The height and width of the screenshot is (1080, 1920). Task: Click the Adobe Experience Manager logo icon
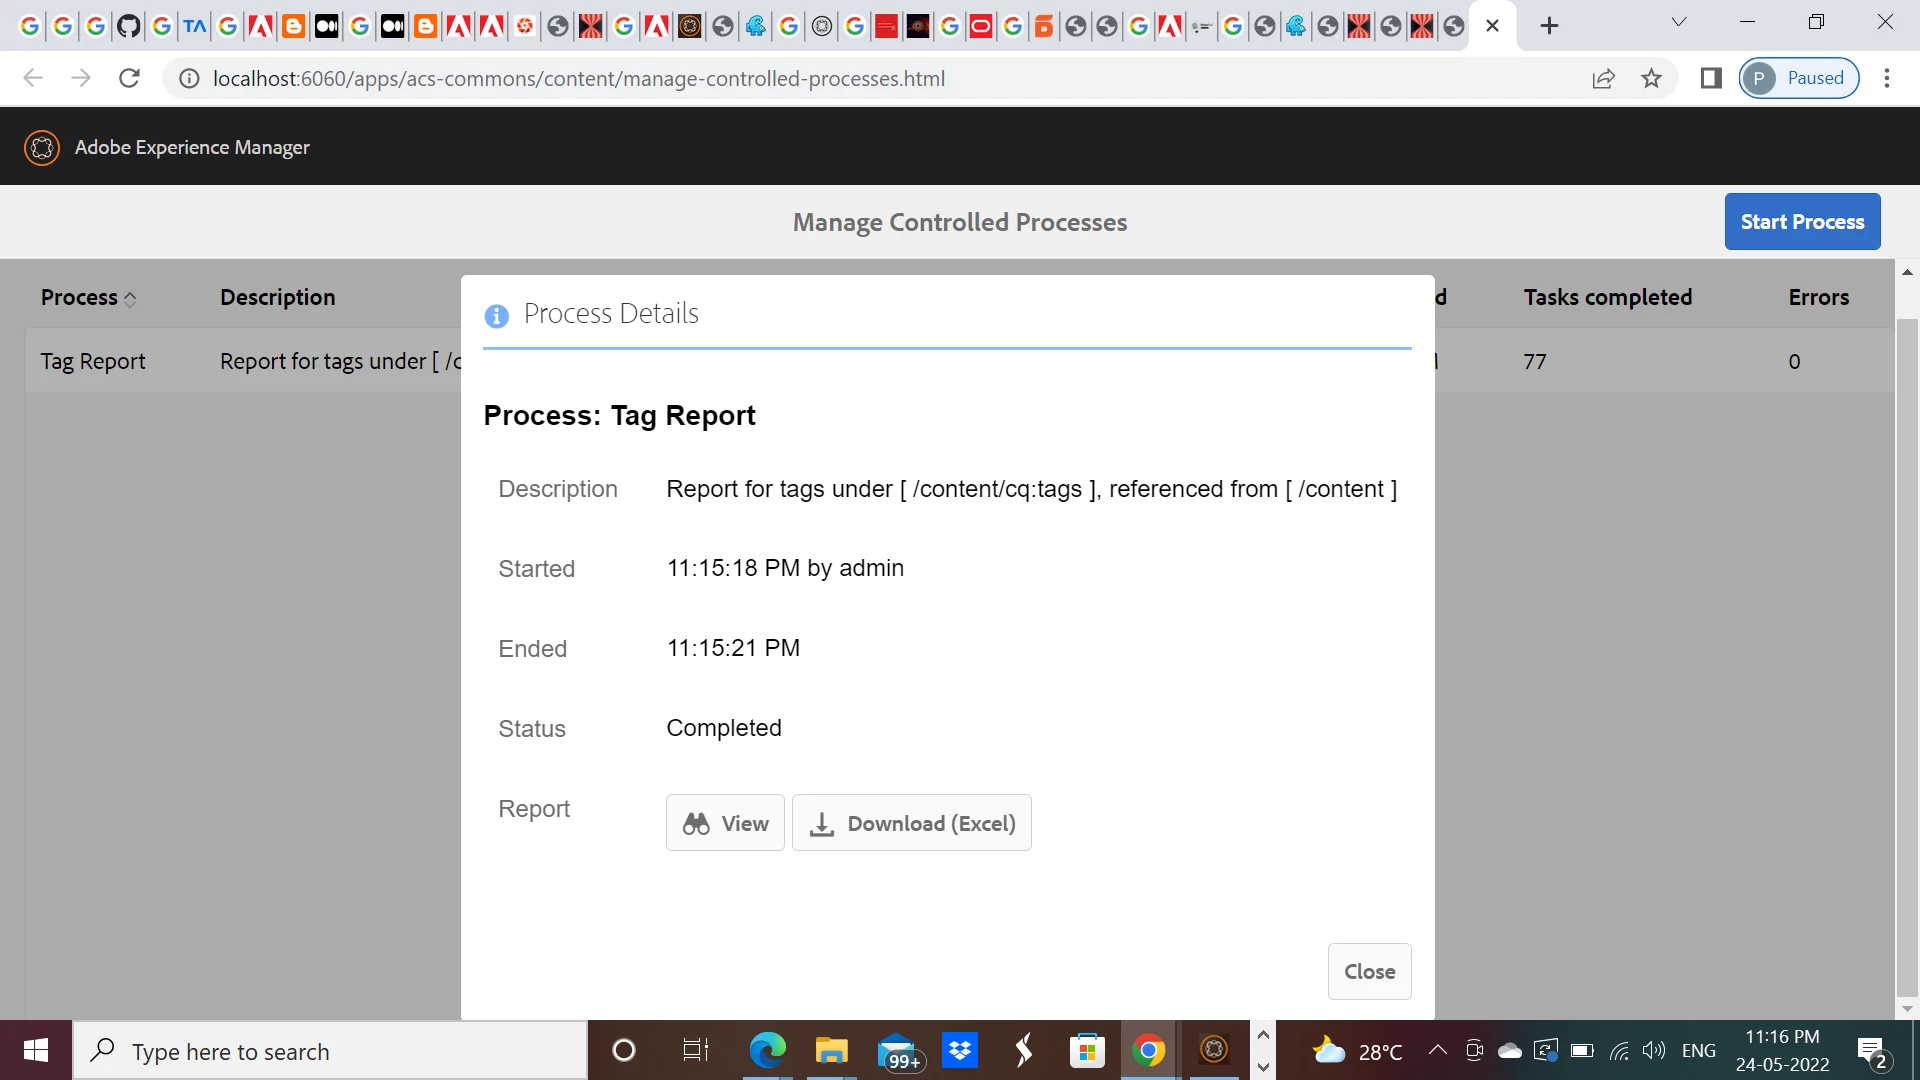click(42, 148)
